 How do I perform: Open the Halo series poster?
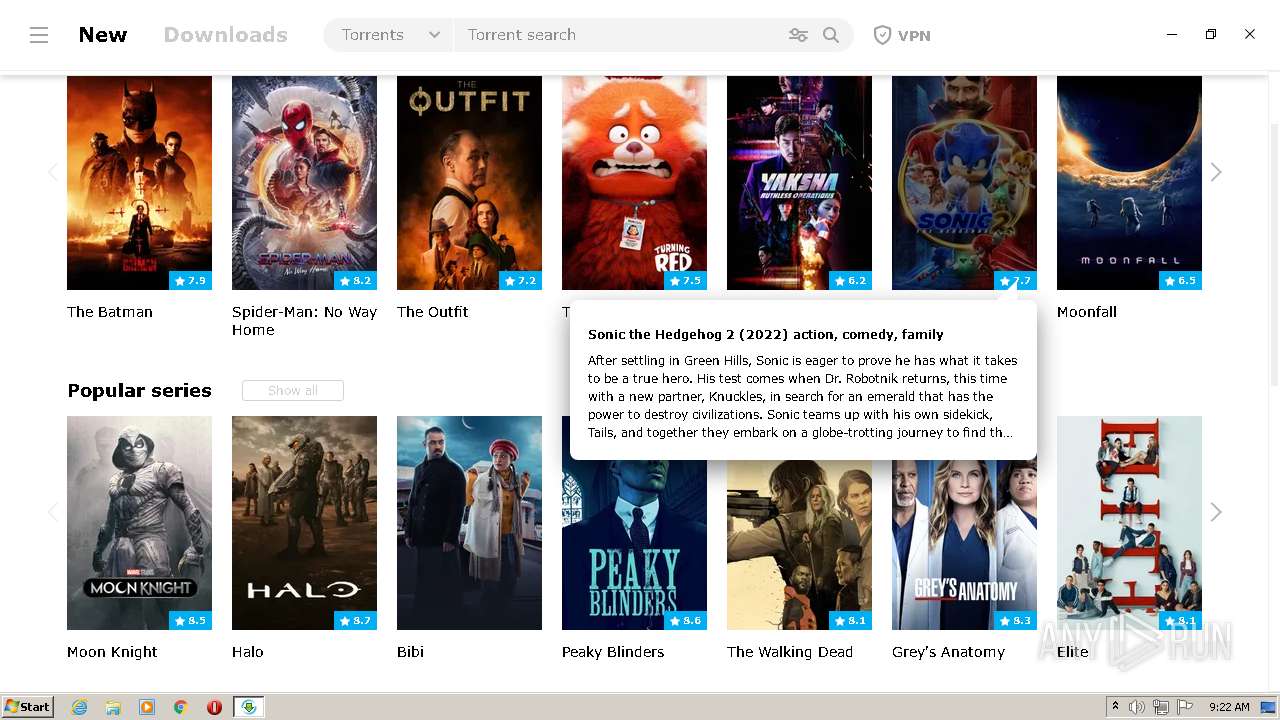304,523
